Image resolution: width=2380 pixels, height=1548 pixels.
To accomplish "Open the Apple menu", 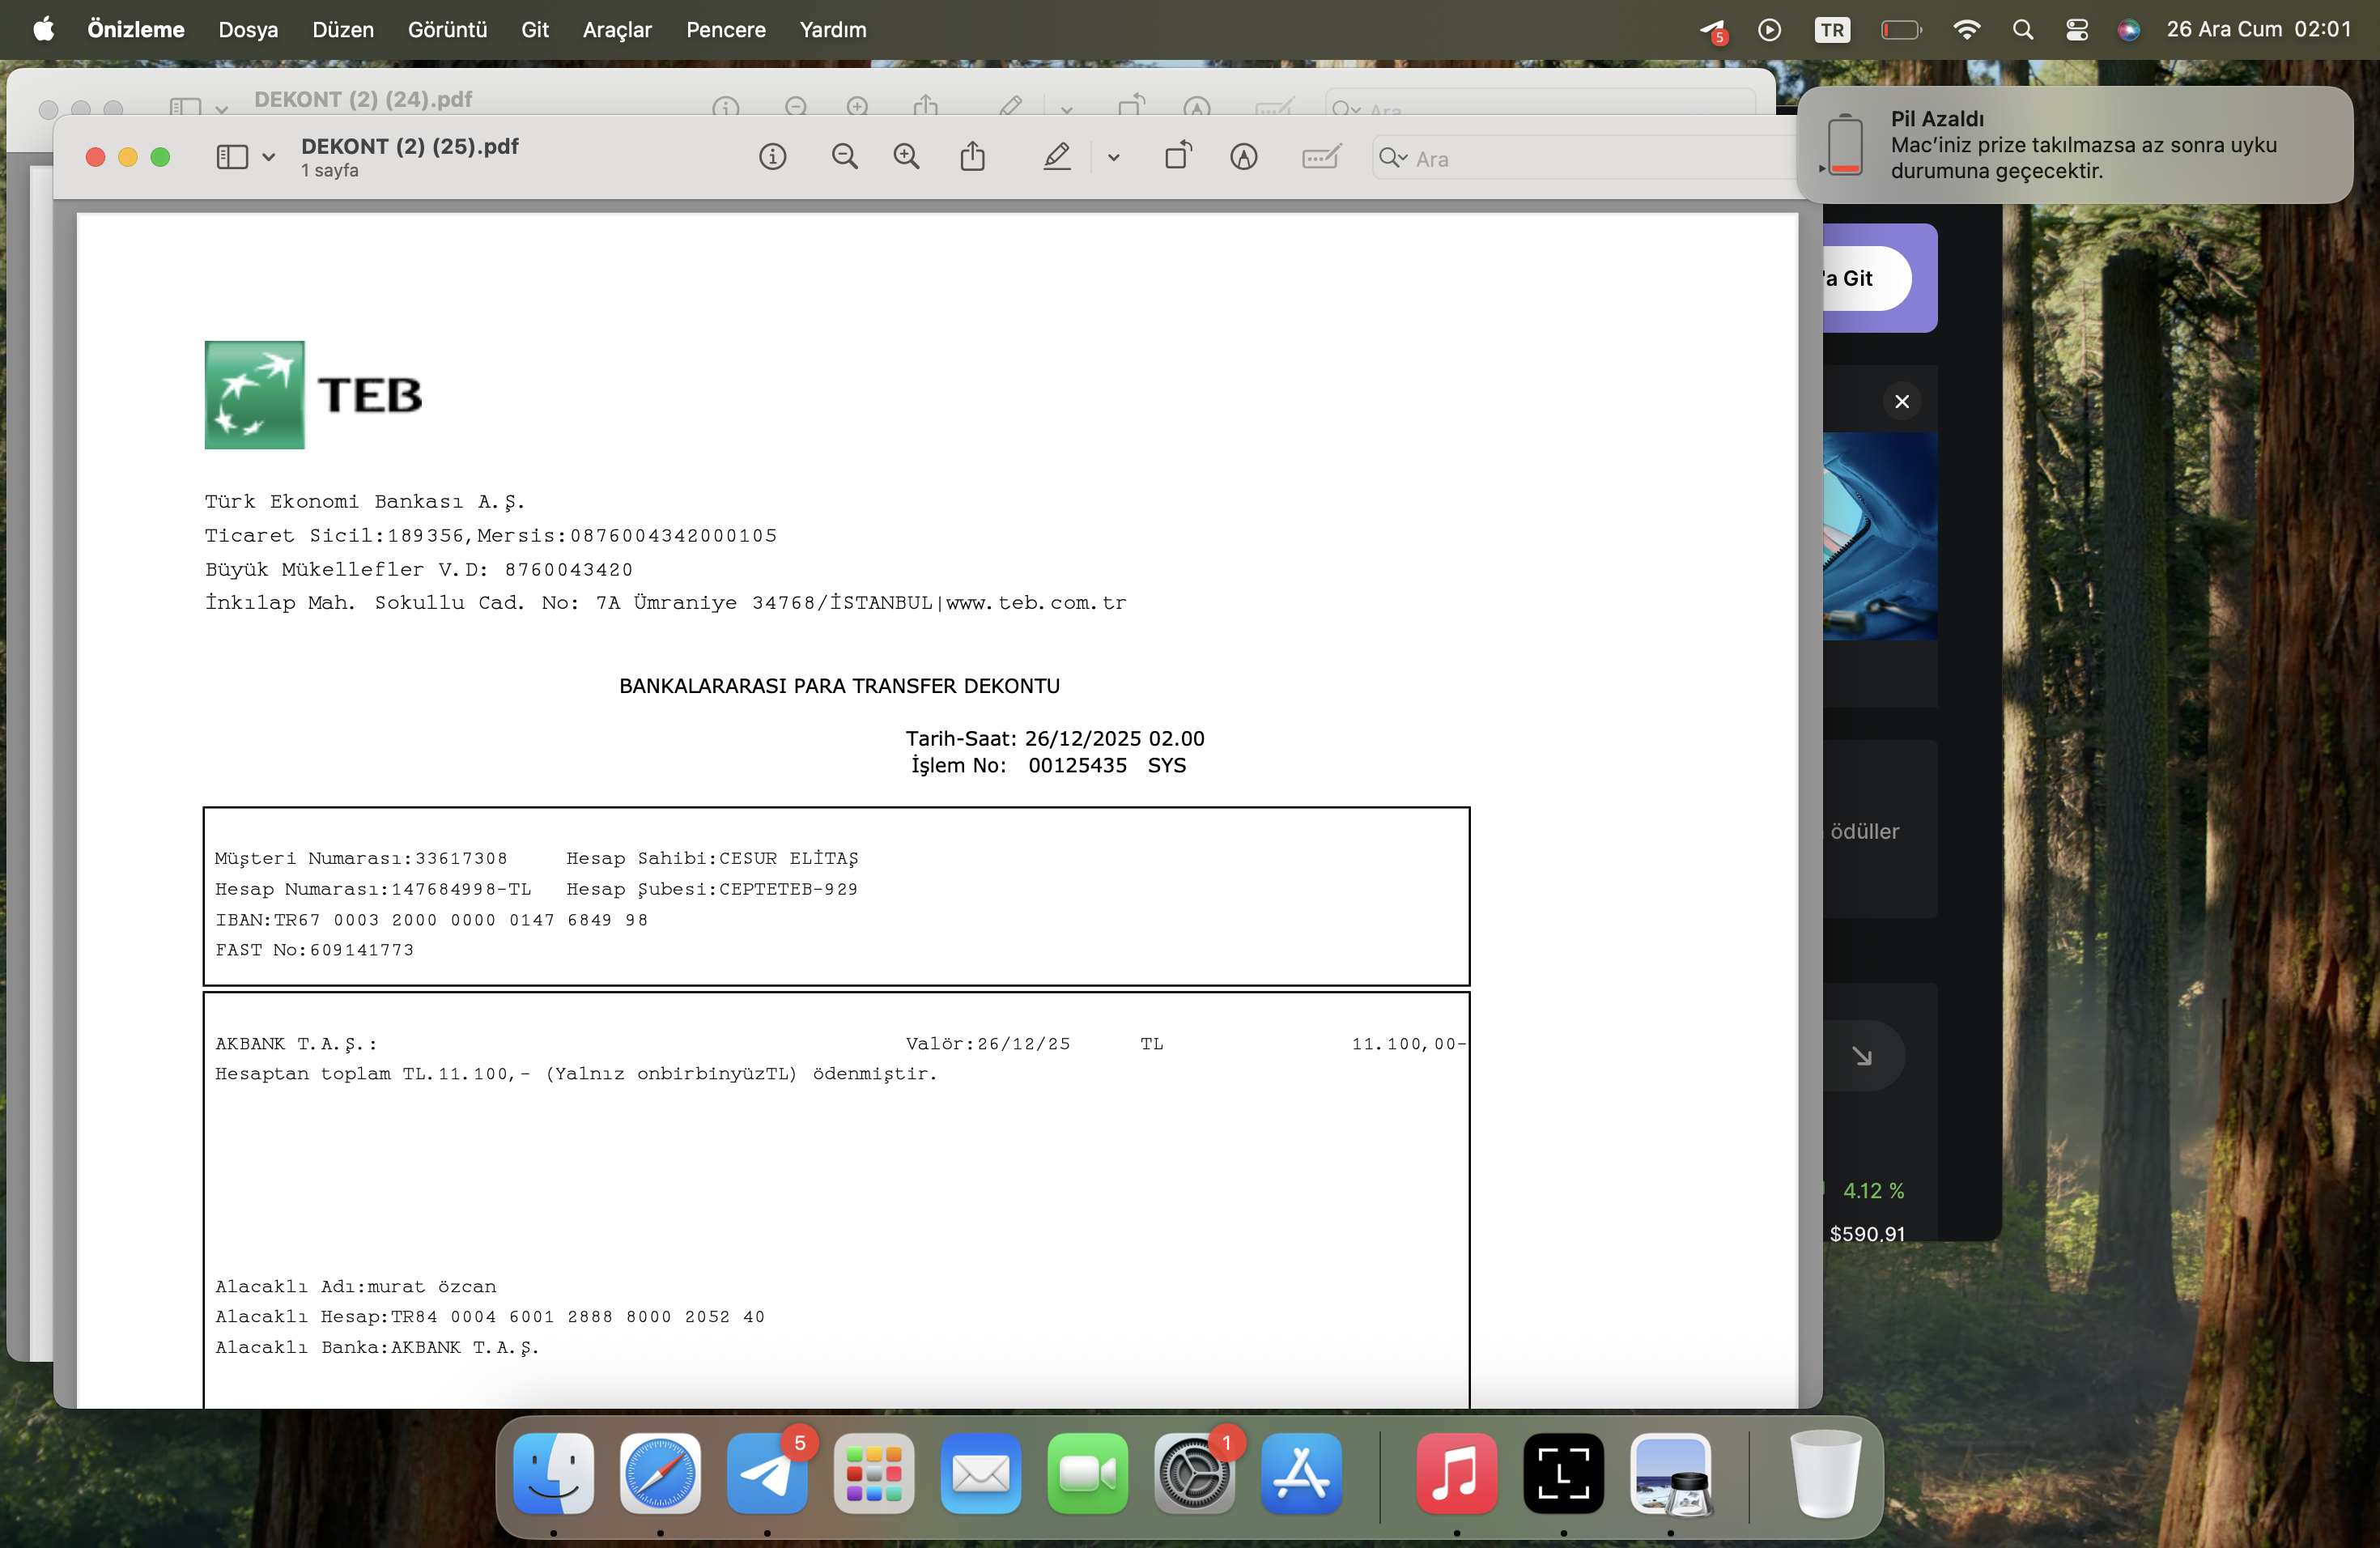I will (x=43, y=30).
